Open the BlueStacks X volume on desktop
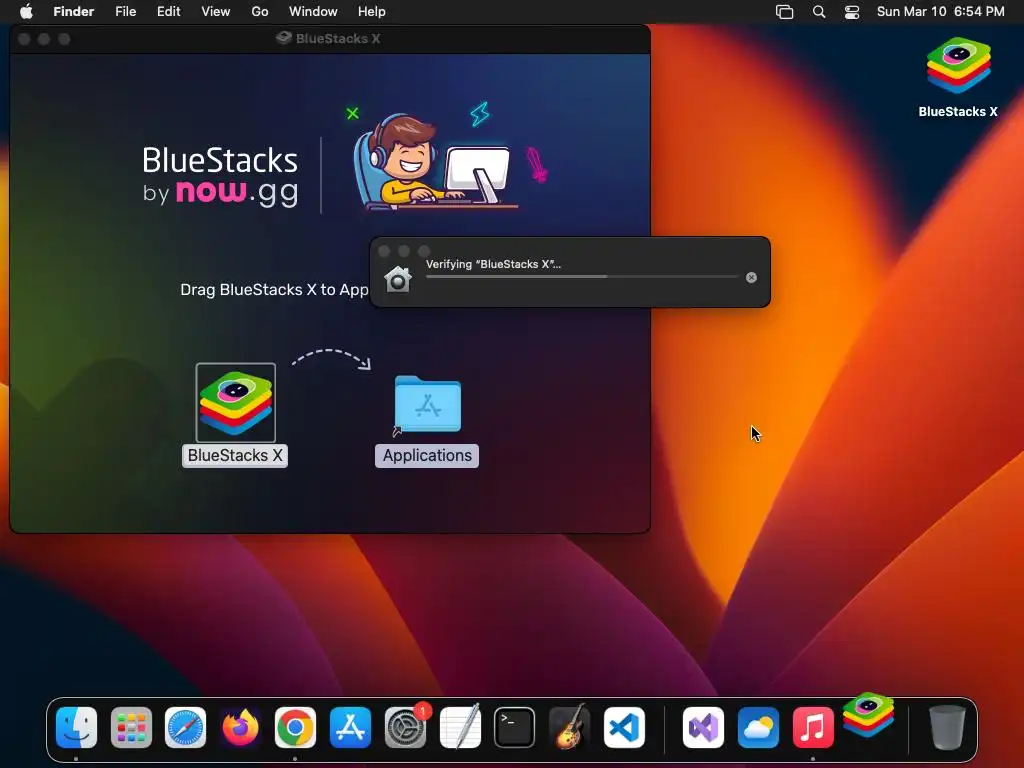Screen dimensions: 1024x768 tap(958, 66)
